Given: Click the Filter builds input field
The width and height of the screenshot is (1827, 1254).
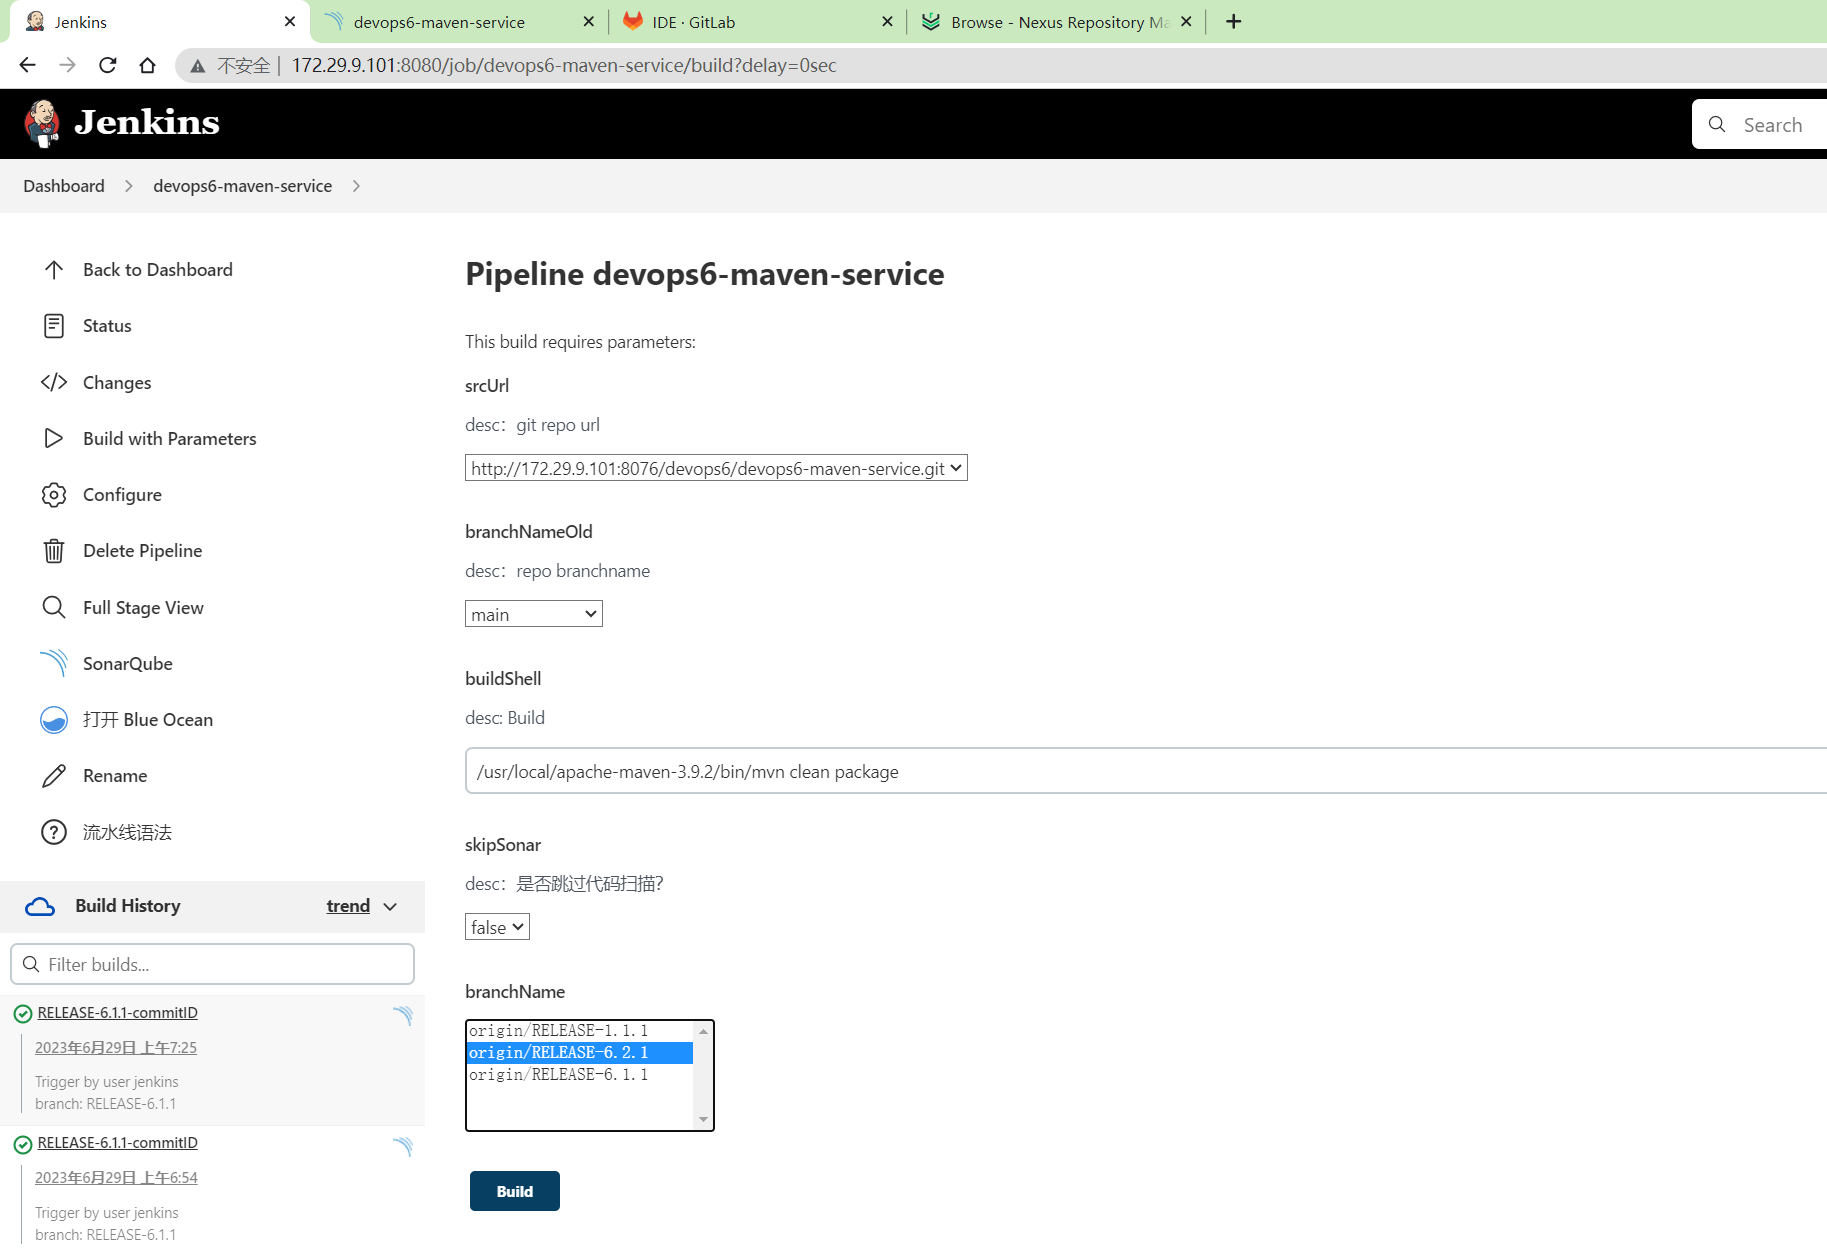Looking at the screenshot, I should click(x=212, y=964).
